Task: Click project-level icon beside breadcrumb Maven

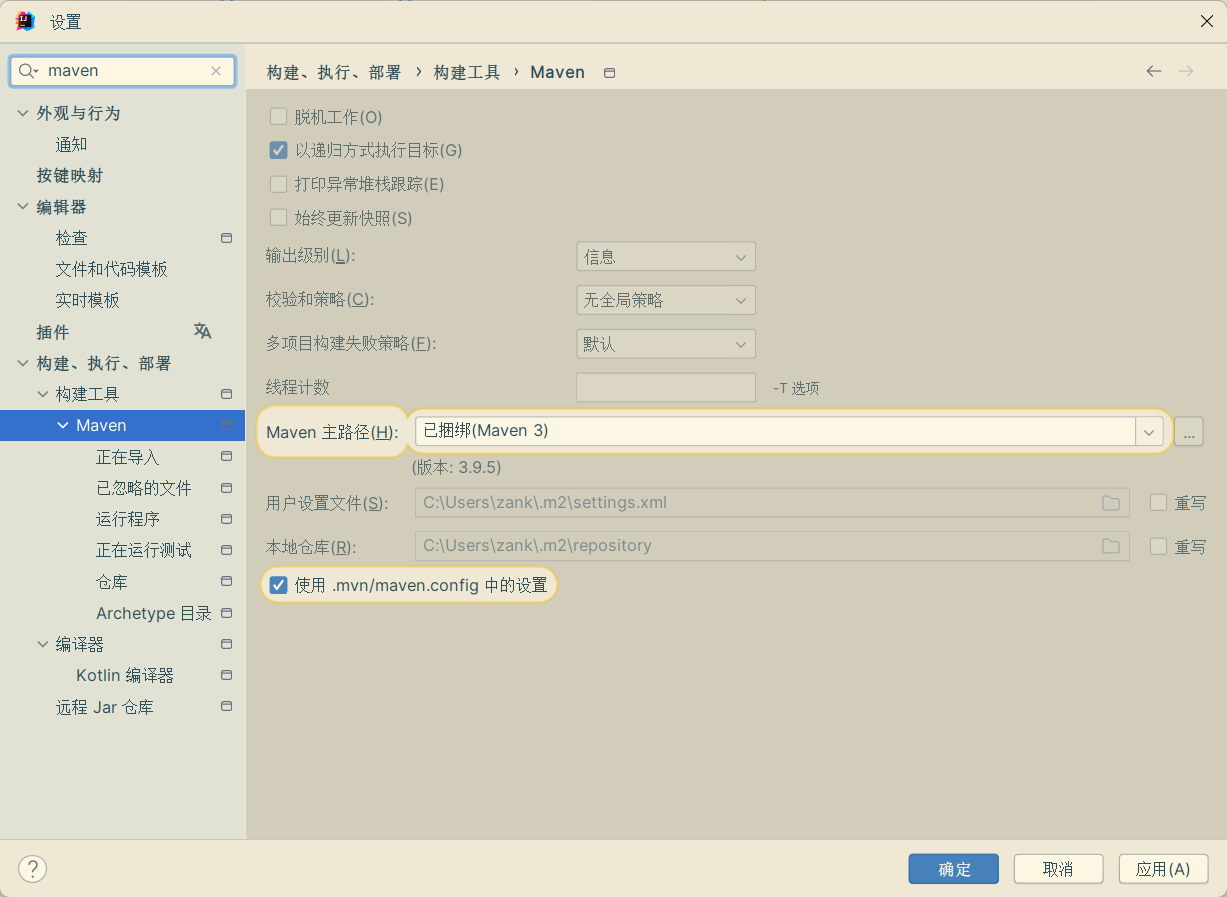Action: [610, 73]
